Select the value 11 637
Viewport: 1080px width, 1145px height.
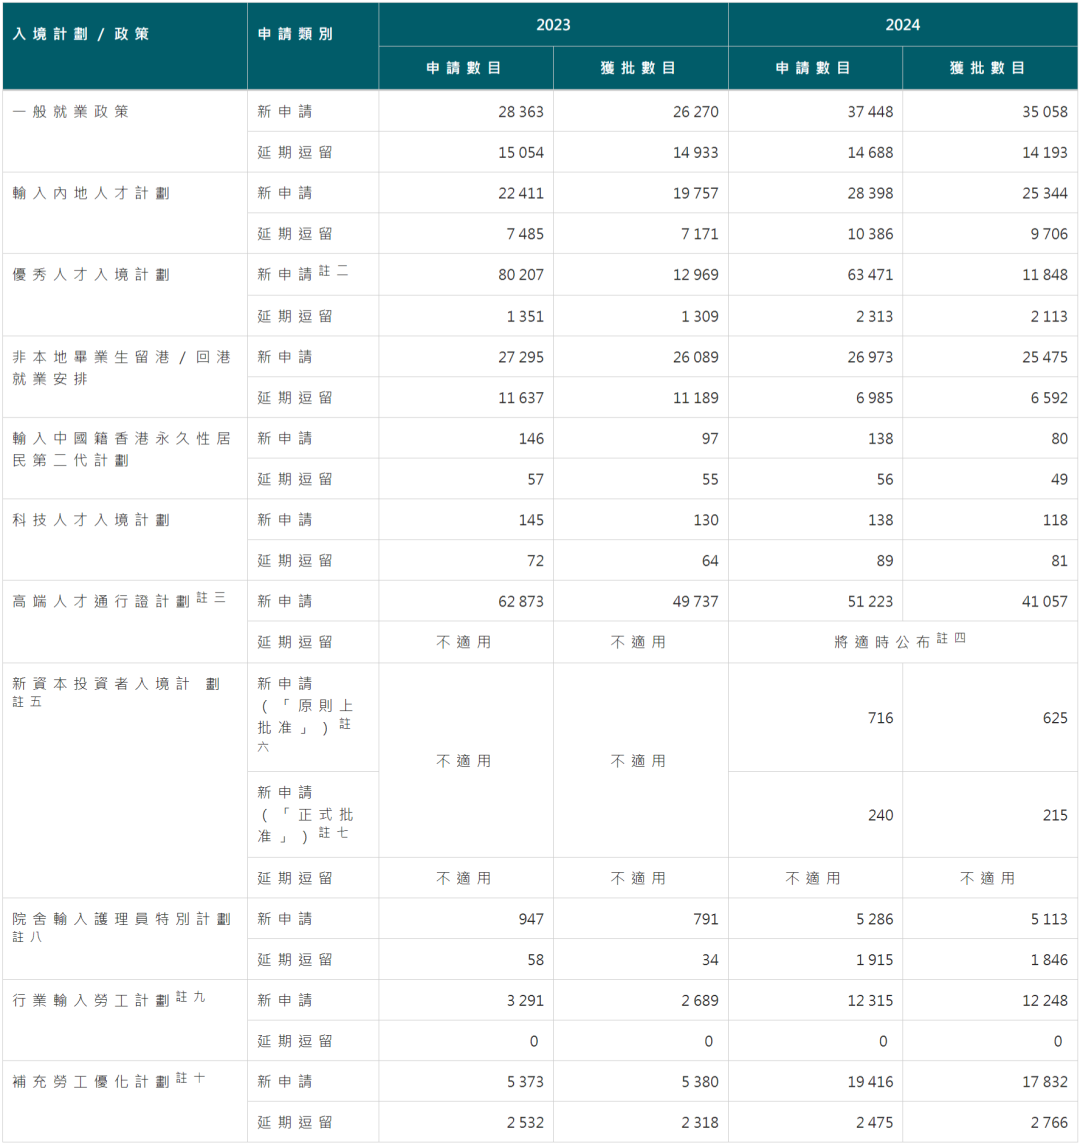521,399
